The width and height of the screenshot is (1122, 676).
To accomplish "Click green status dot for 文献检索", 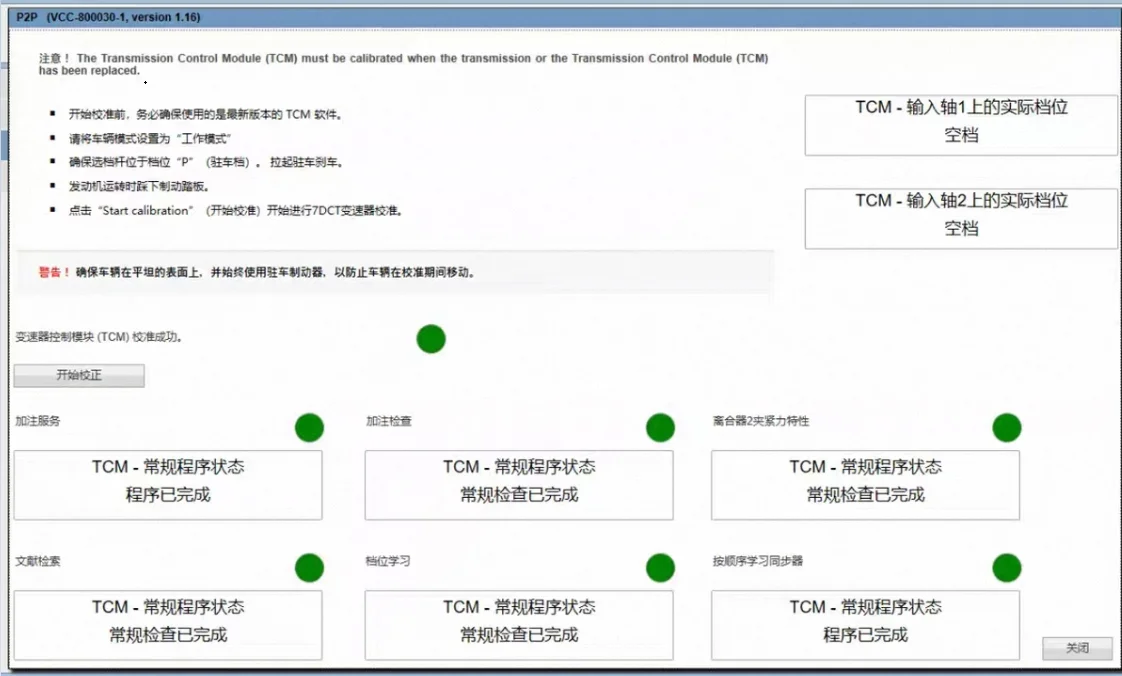I will coord(309,568).
